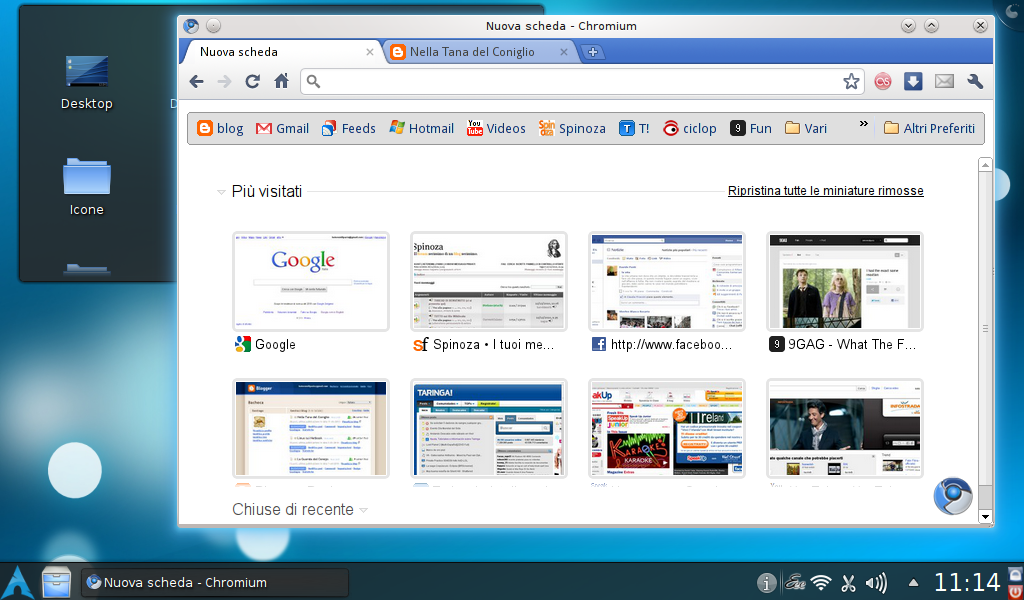Click the Google title link
The width and height of the screenshot is (1024, 600).
tap(275, 345)
